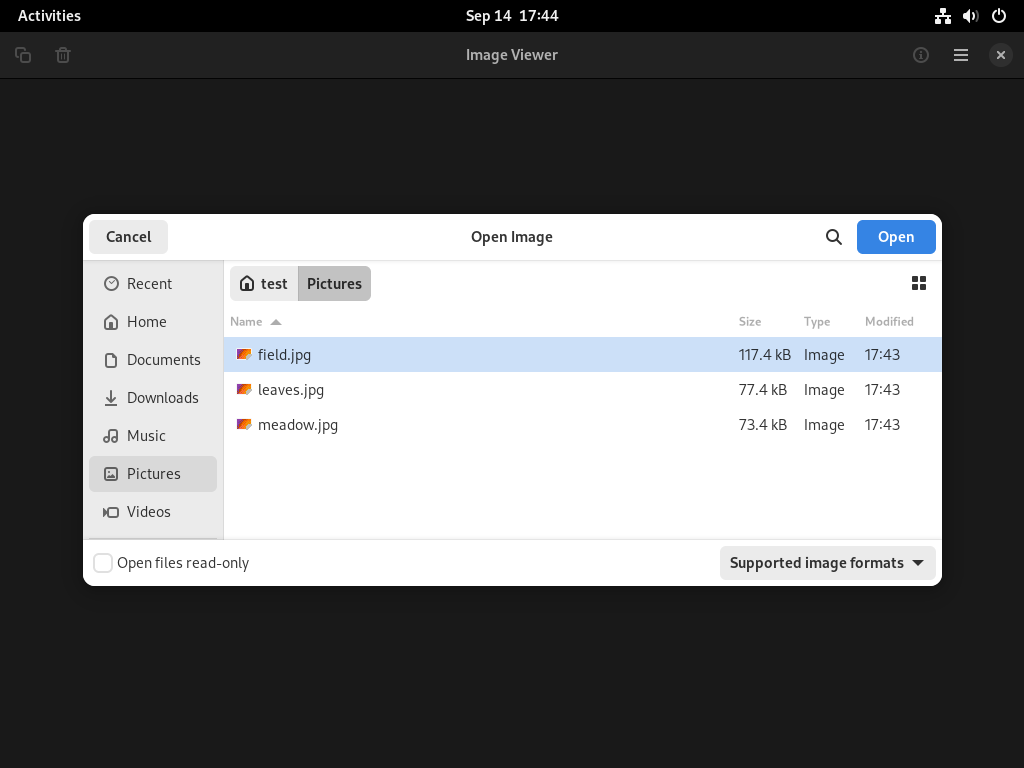Sort by the Type column header
1024x768 pixels.
817,321
